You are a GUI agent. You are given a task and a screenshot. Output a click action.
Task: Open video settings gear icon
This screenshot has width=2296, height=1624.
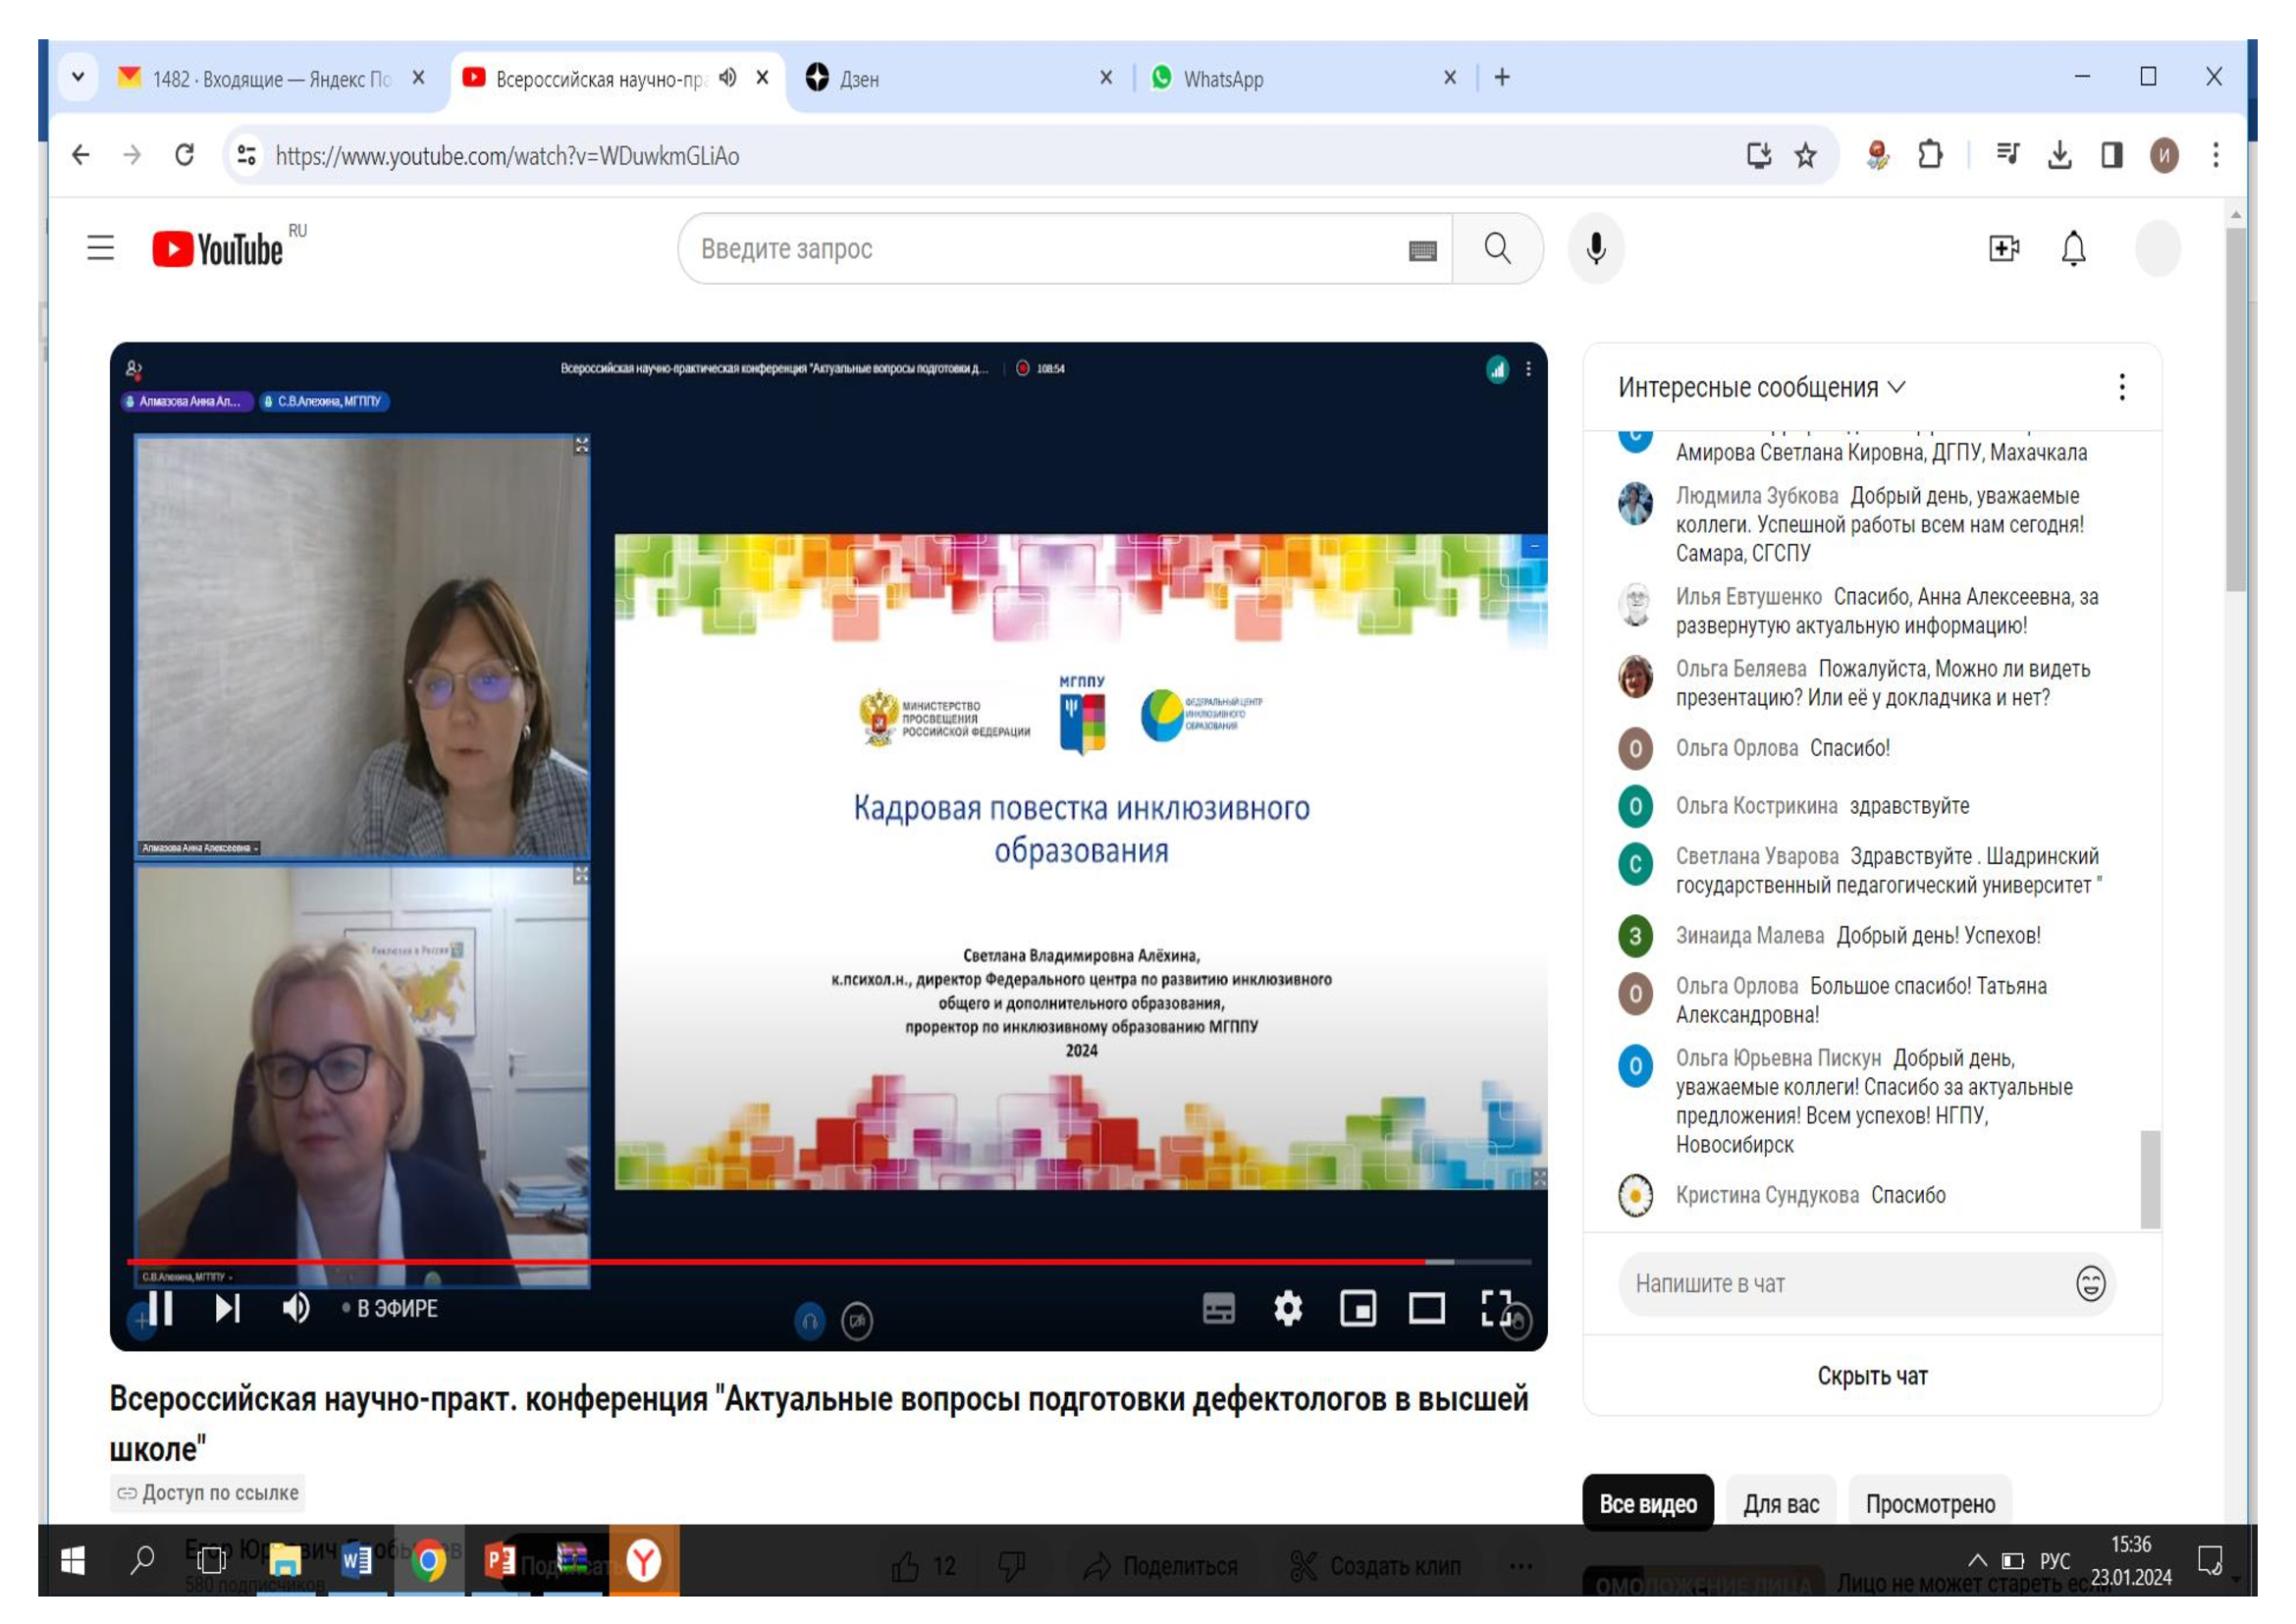(1288, 1308)
